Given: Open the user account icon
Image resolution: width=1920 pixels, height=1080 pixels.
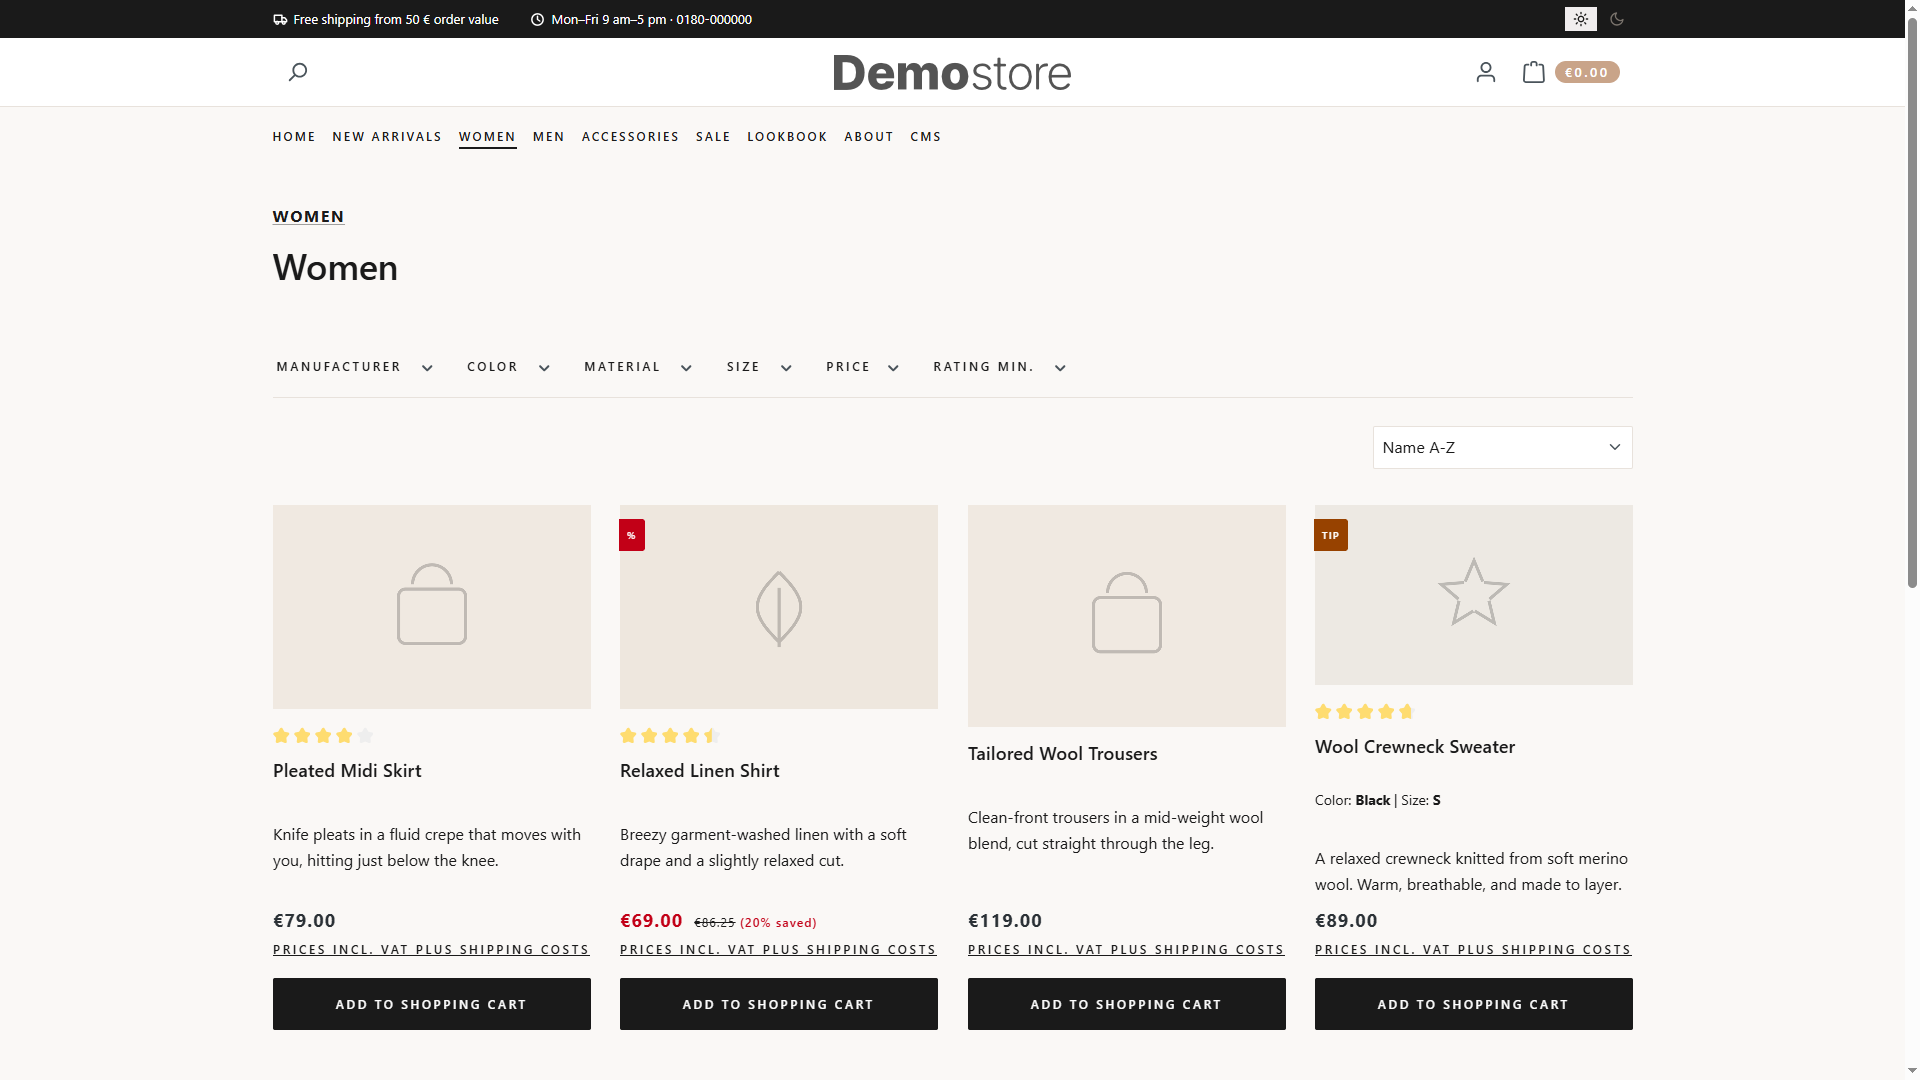Looking at the screenshot, I should pyautogui.click(x=1486, y=72).
